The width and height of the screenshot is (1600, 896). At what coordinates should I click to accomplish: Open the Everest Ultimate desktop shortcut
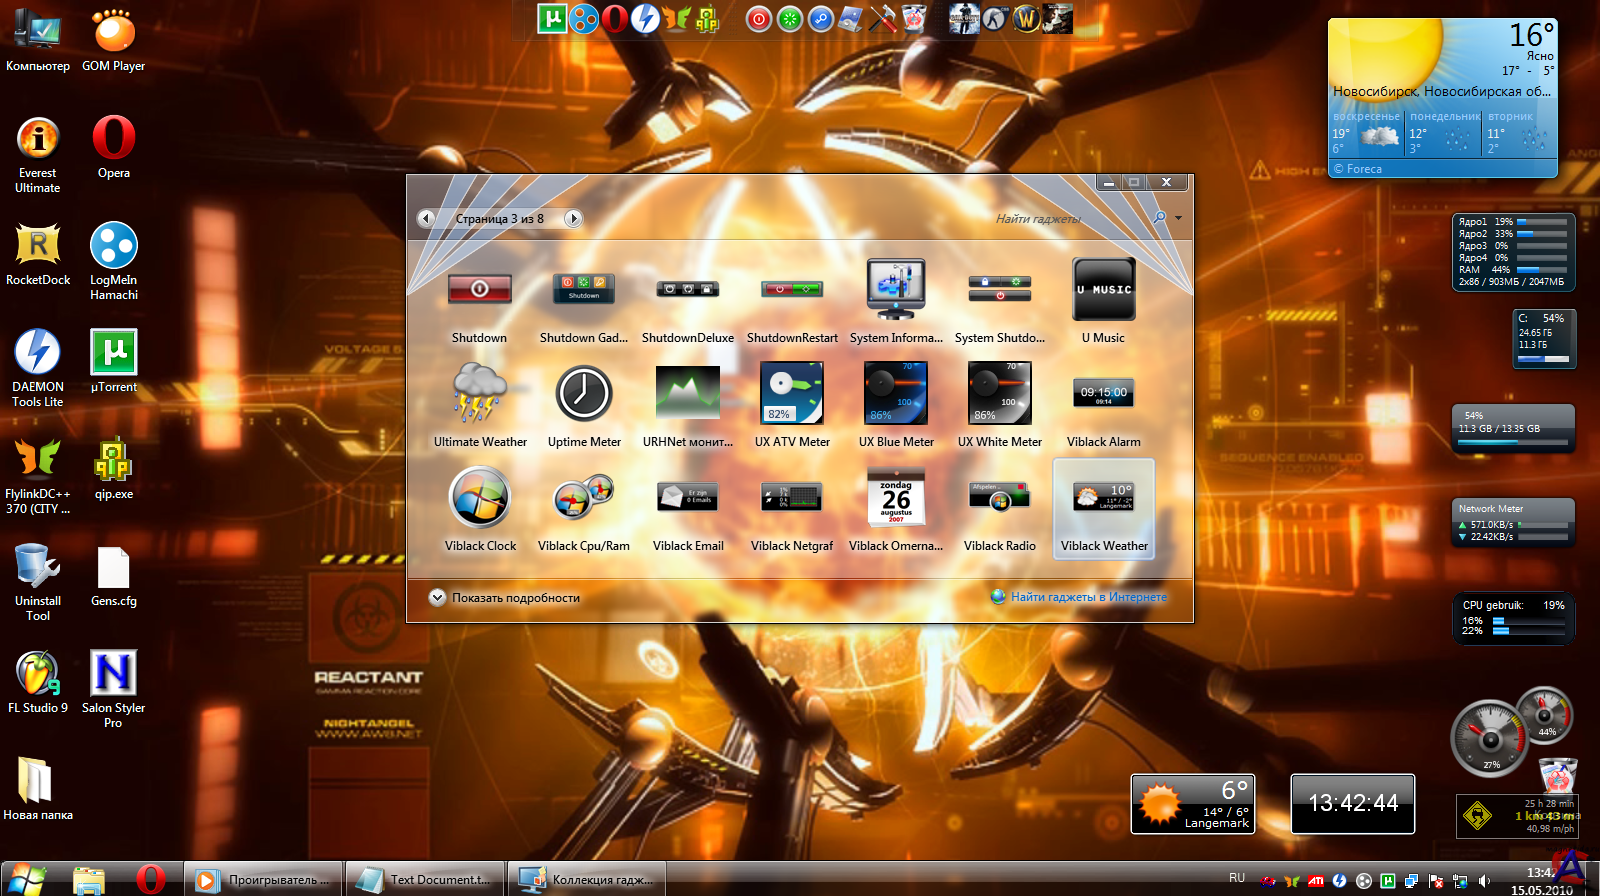tap(38, 139)
